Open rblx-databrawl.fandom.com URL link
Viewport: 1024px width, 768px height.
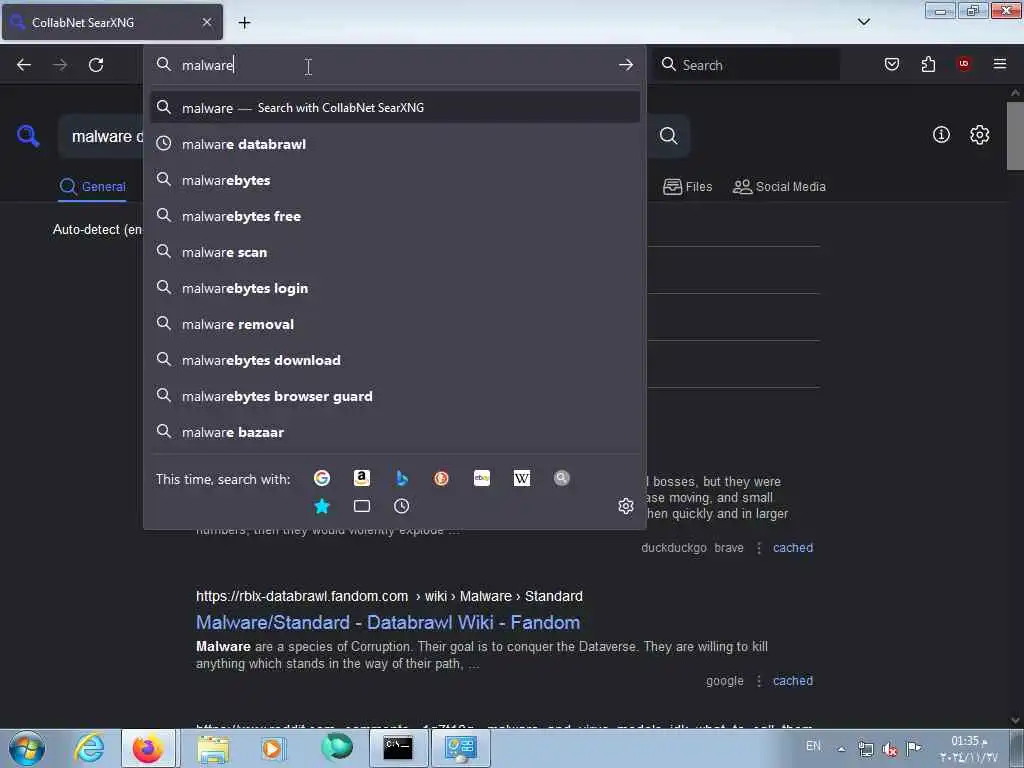389,596
